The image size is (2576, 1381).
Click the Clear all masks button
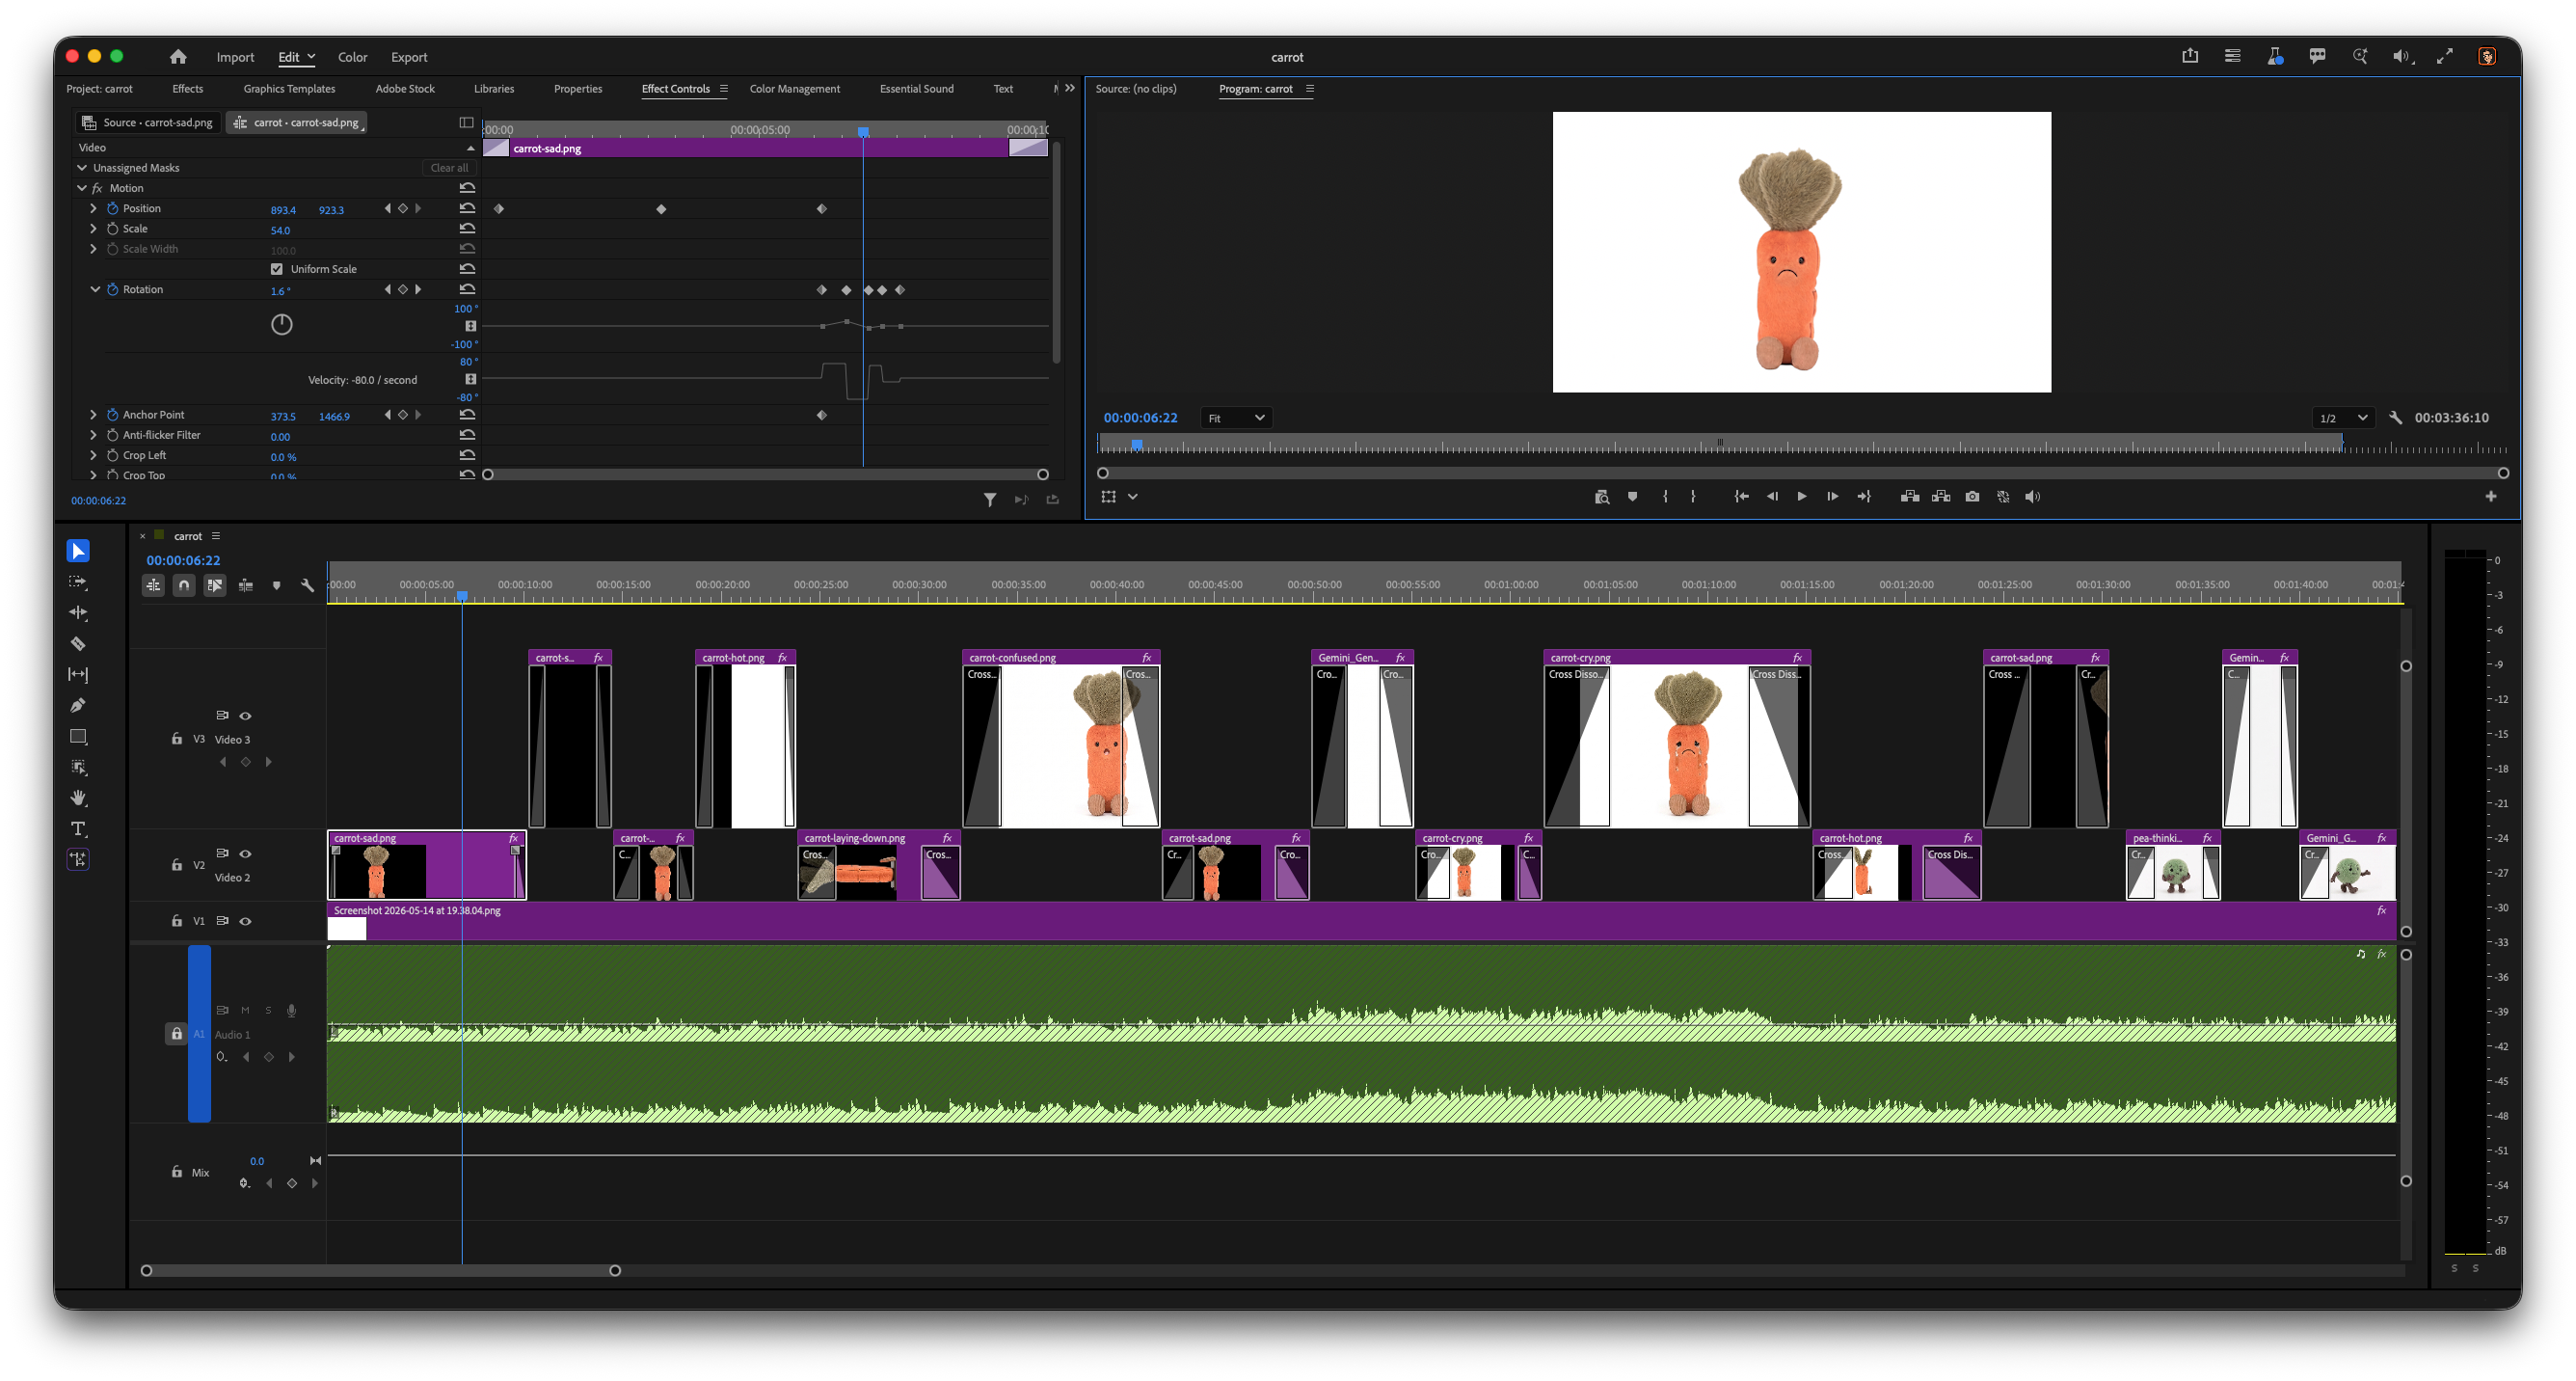449,168
